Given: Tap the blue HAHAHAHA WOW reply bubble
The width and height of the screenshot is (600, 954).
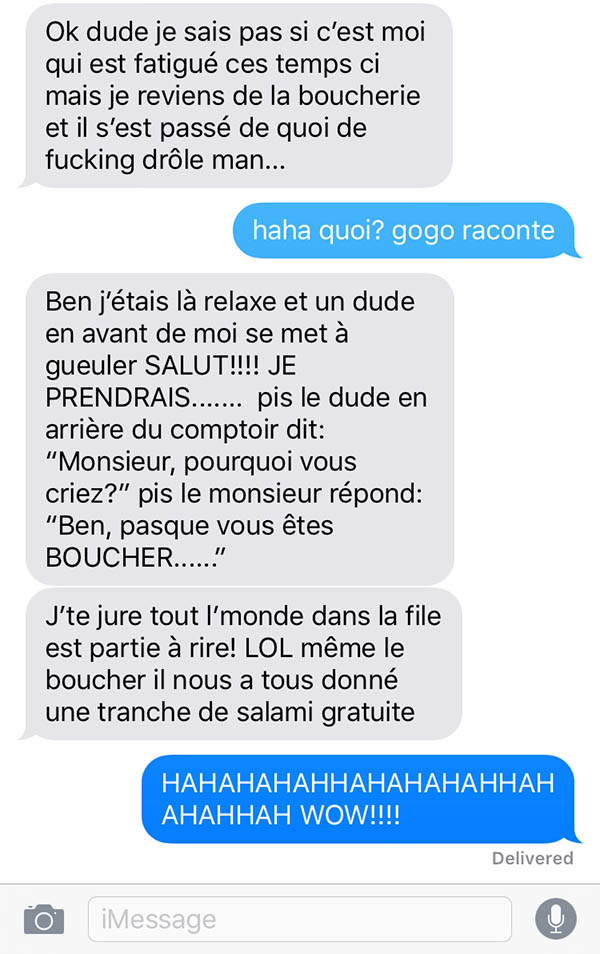Looking at the screenshot, I should point(360,799).
